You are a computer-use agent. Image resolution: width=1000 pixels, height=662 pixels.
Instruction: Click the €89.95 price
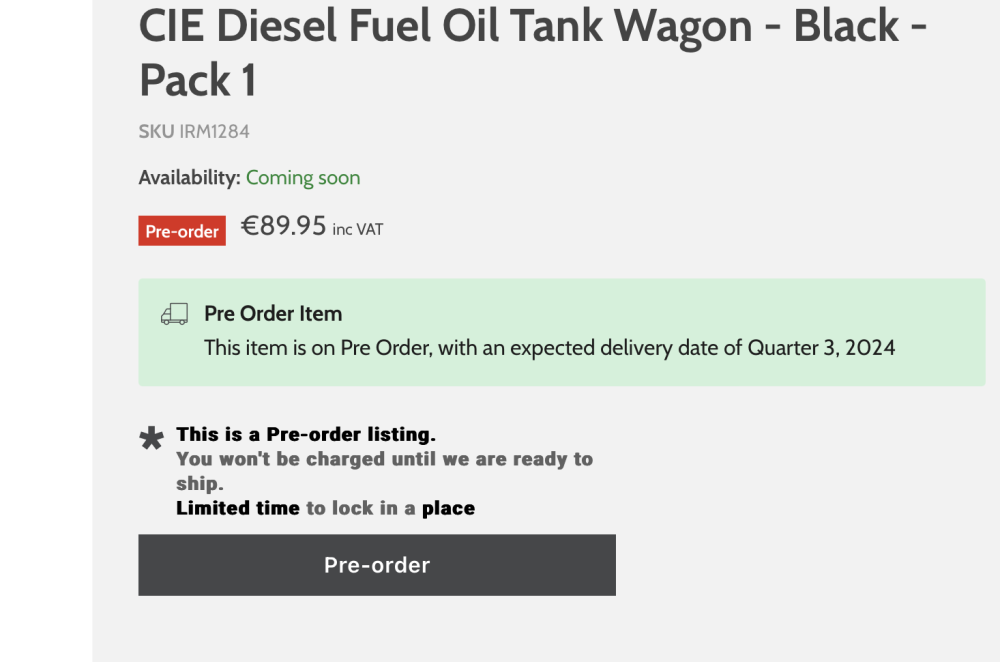284,226
